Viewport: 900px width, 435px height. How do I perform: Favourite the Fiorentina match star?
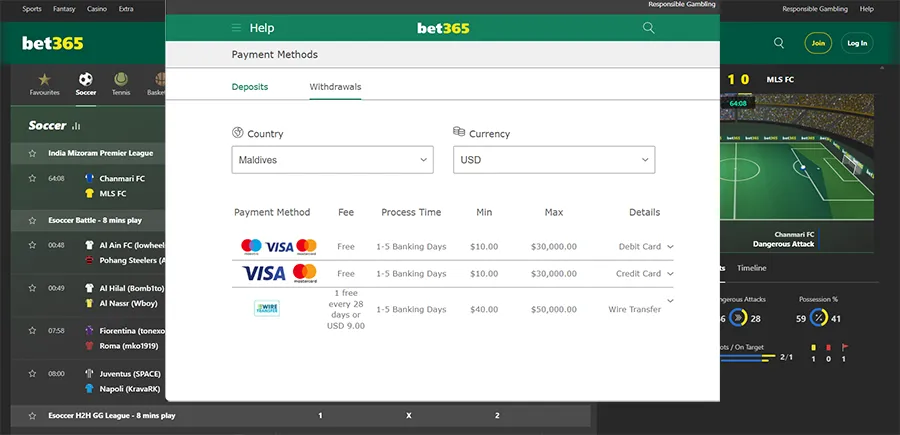click(x=33, y=331)
